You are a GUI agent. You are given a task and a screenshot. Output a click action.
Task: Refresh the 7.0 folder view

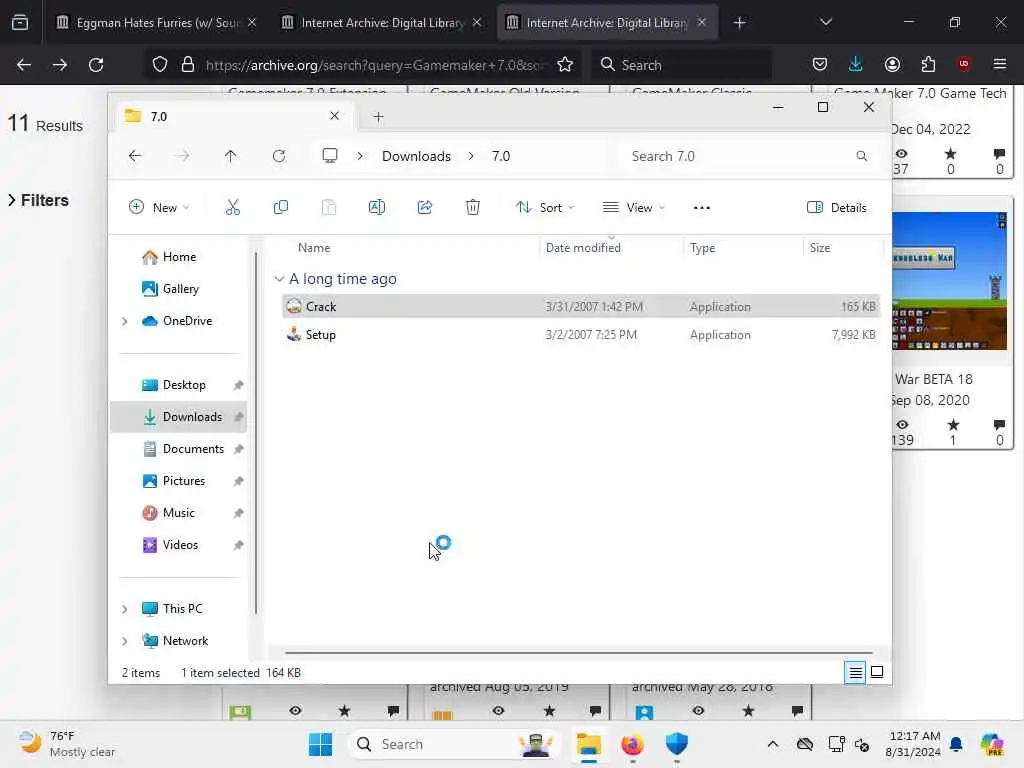point(279,156)
